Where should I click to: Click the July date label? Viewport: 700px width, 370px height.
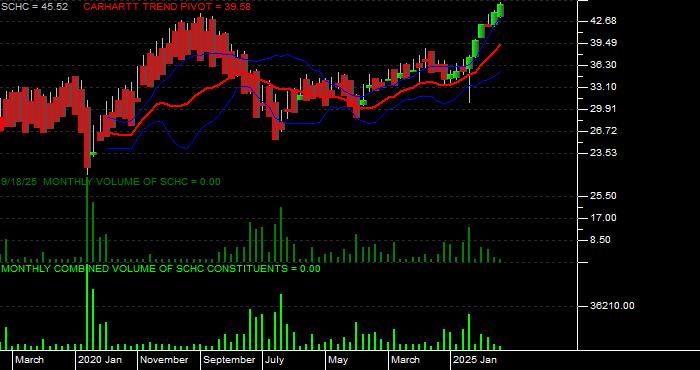tap(274, 360)
